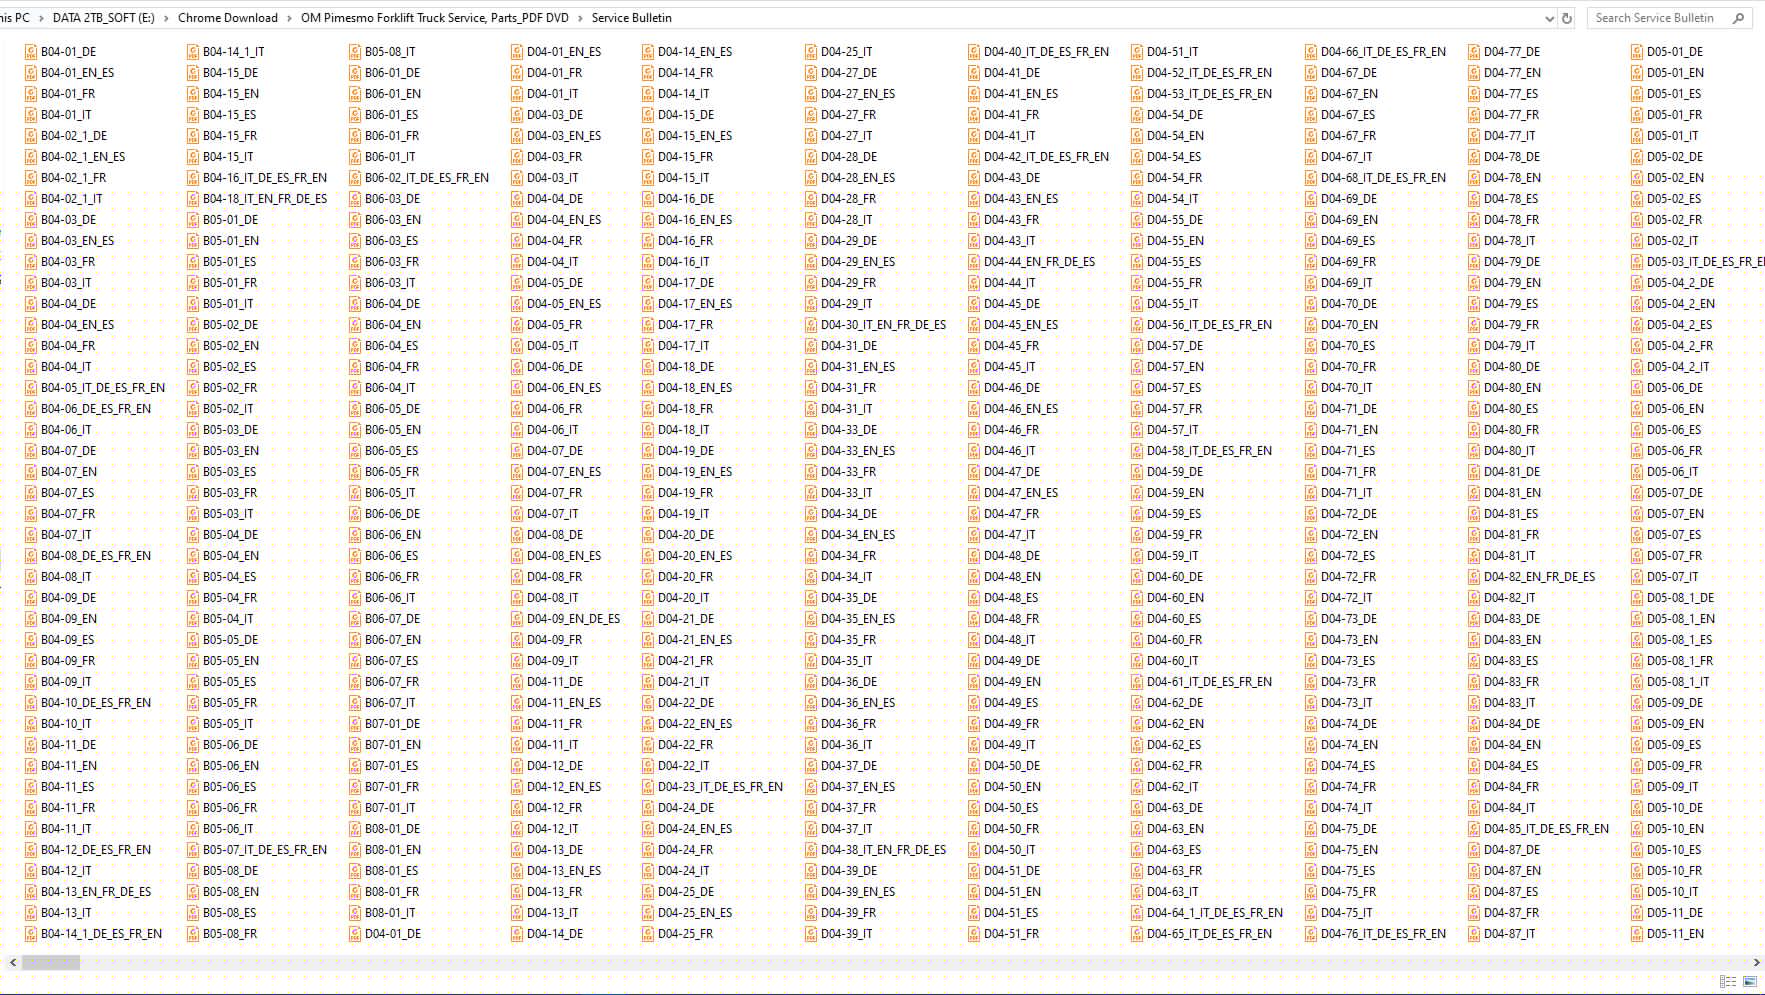Click file name B06-07_FR
Screen dimensions: 1765x995
(392, 682)
